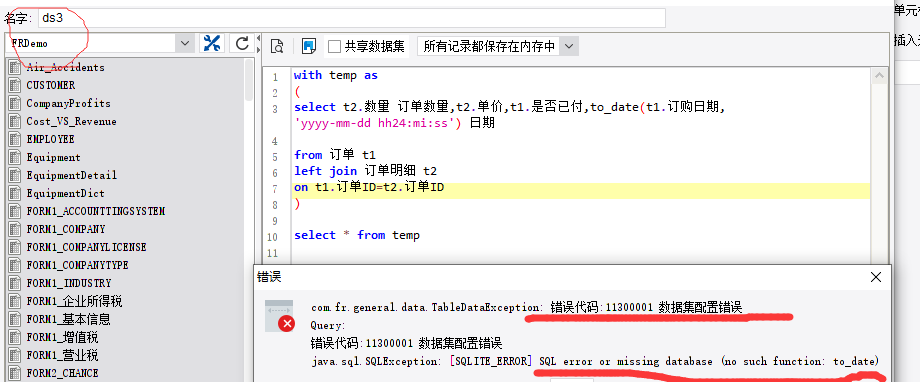Select the Equipment table

coord(53,157)
